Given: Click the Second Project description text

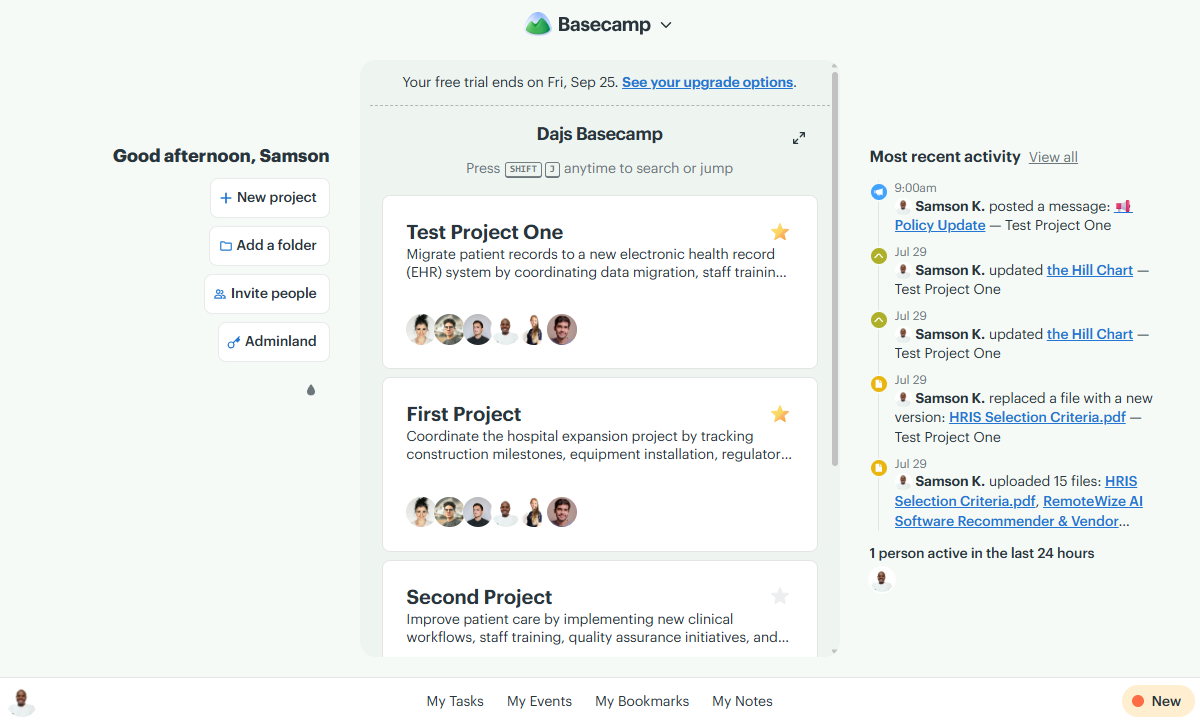Looking at the screenshot, I should [597, 628].
